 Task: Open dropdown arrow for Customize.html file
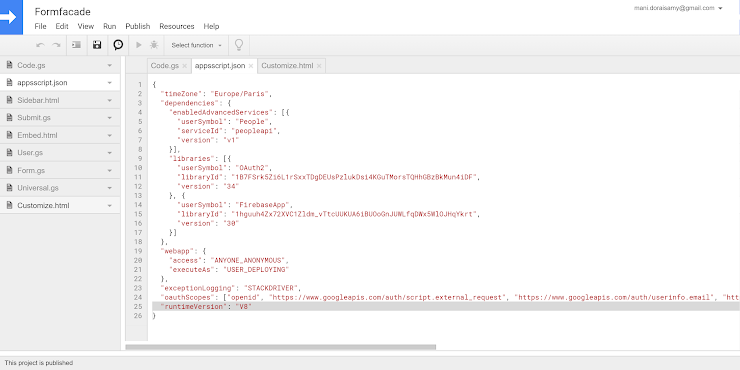[109, 206]
